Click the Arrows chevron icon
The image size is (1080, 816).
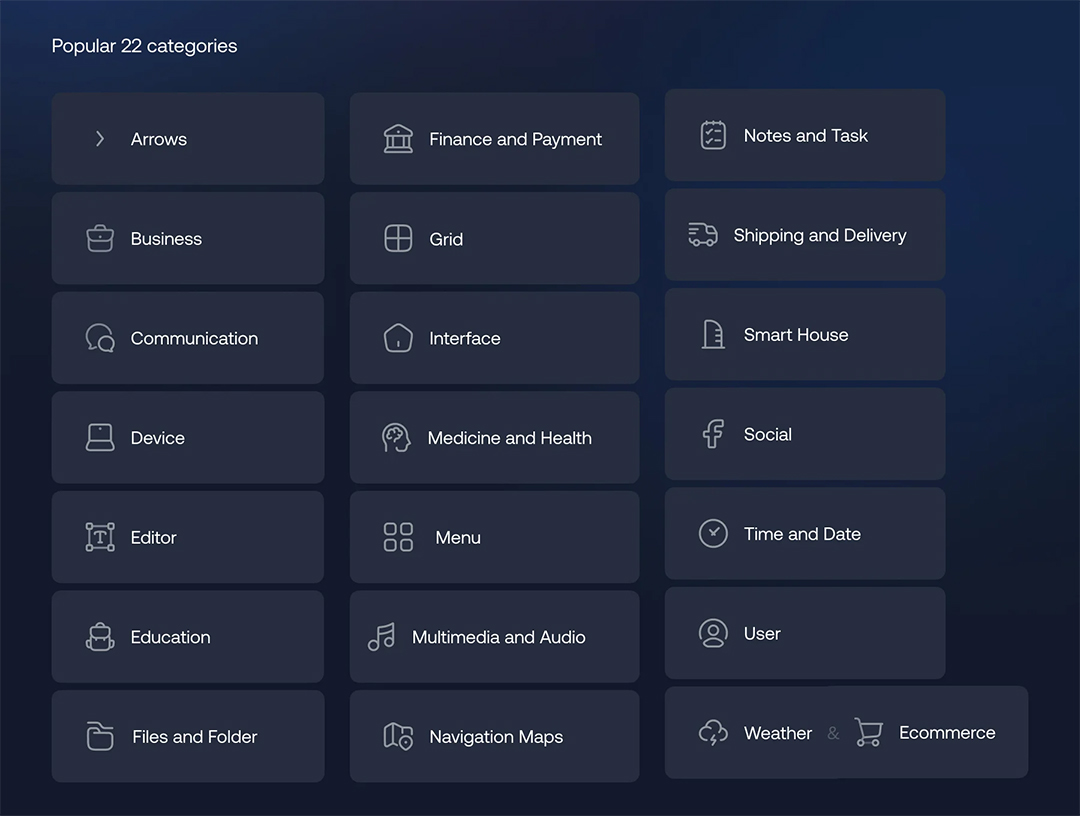[x=100, y=139]
